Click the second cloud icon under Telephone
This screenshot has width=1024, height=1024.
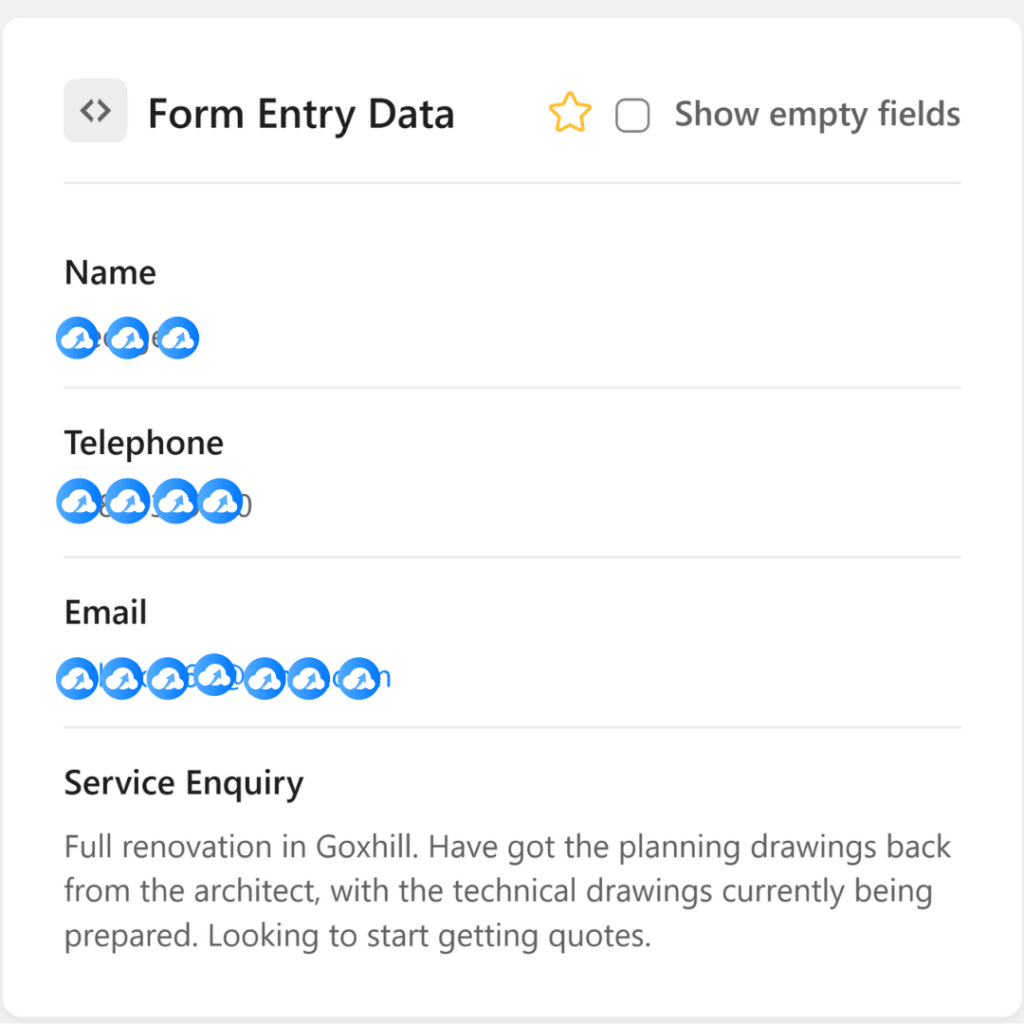pyautogui.click(x=127, y=501)
